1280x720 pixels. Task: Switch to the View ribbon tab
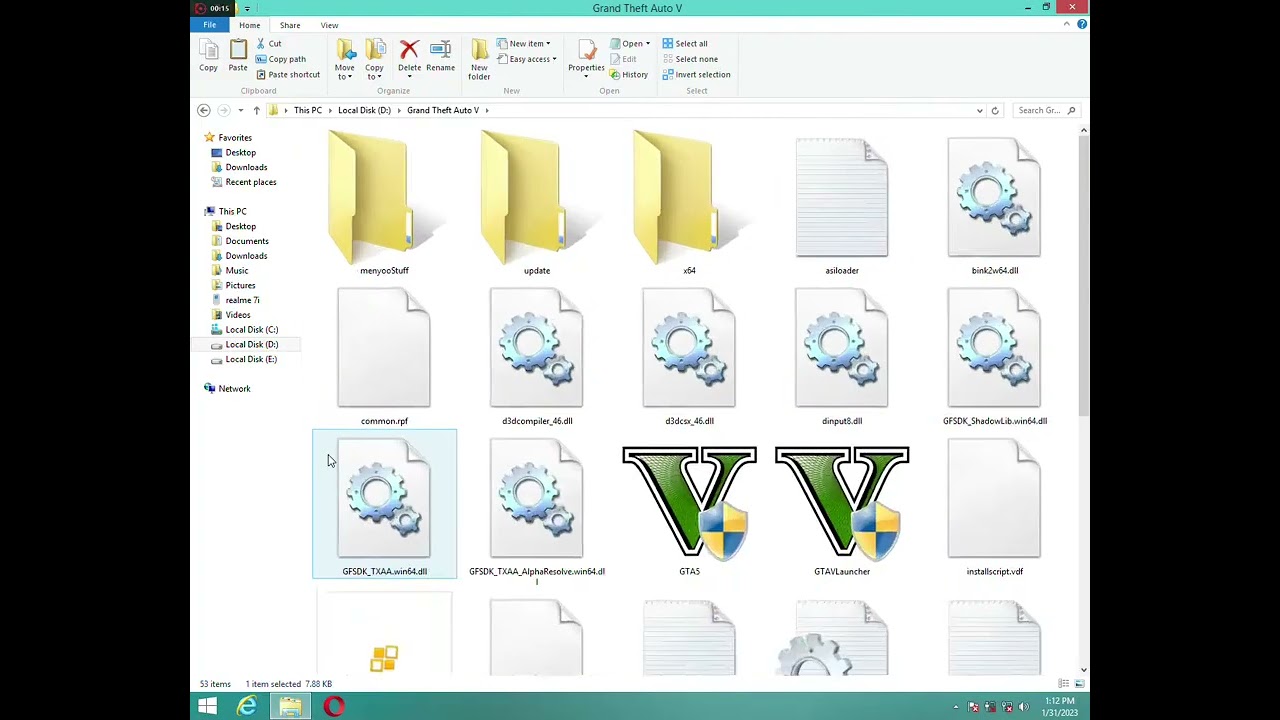[x=329, y=25]
